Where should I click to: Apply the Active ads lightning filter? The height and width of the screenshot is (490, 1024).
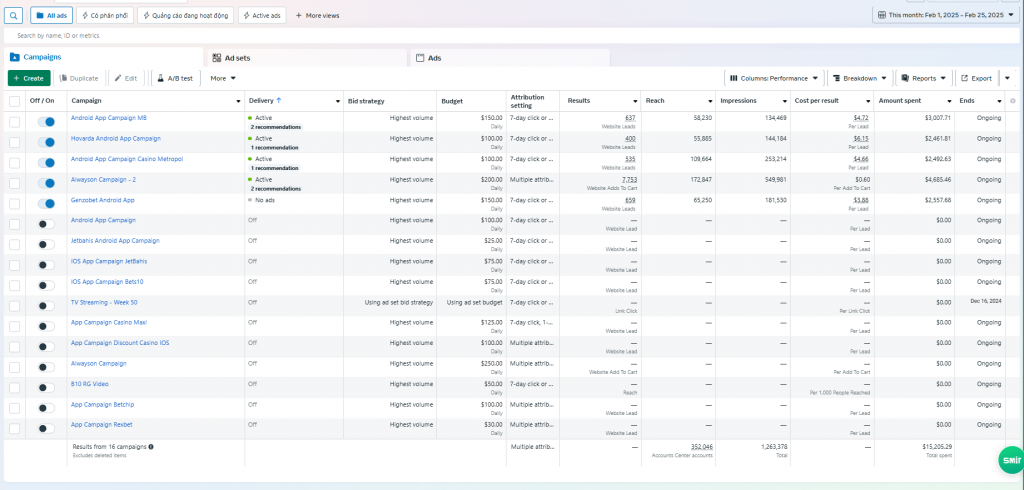point(262,16)
